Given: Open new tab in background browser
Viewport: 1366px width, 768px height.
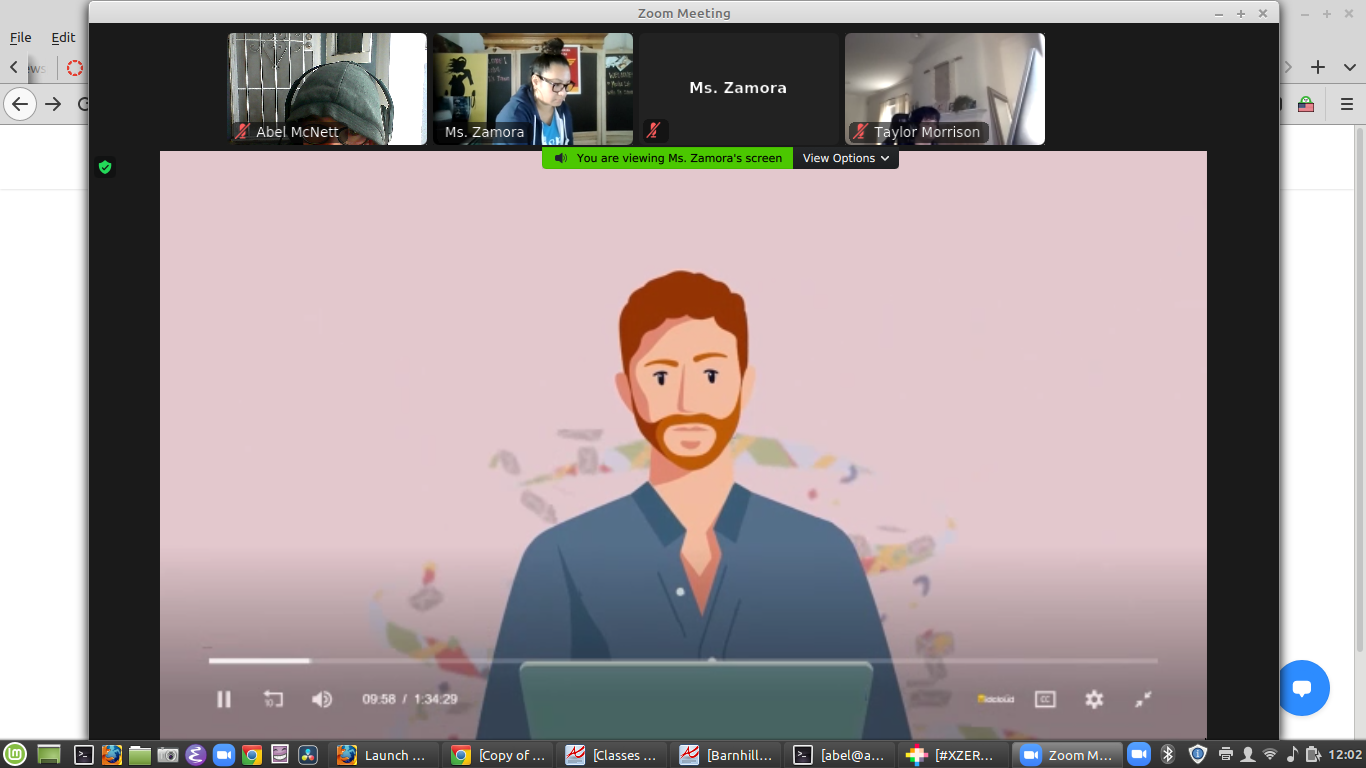Looking at the screenshot, I should click(x=1318, y=67).
